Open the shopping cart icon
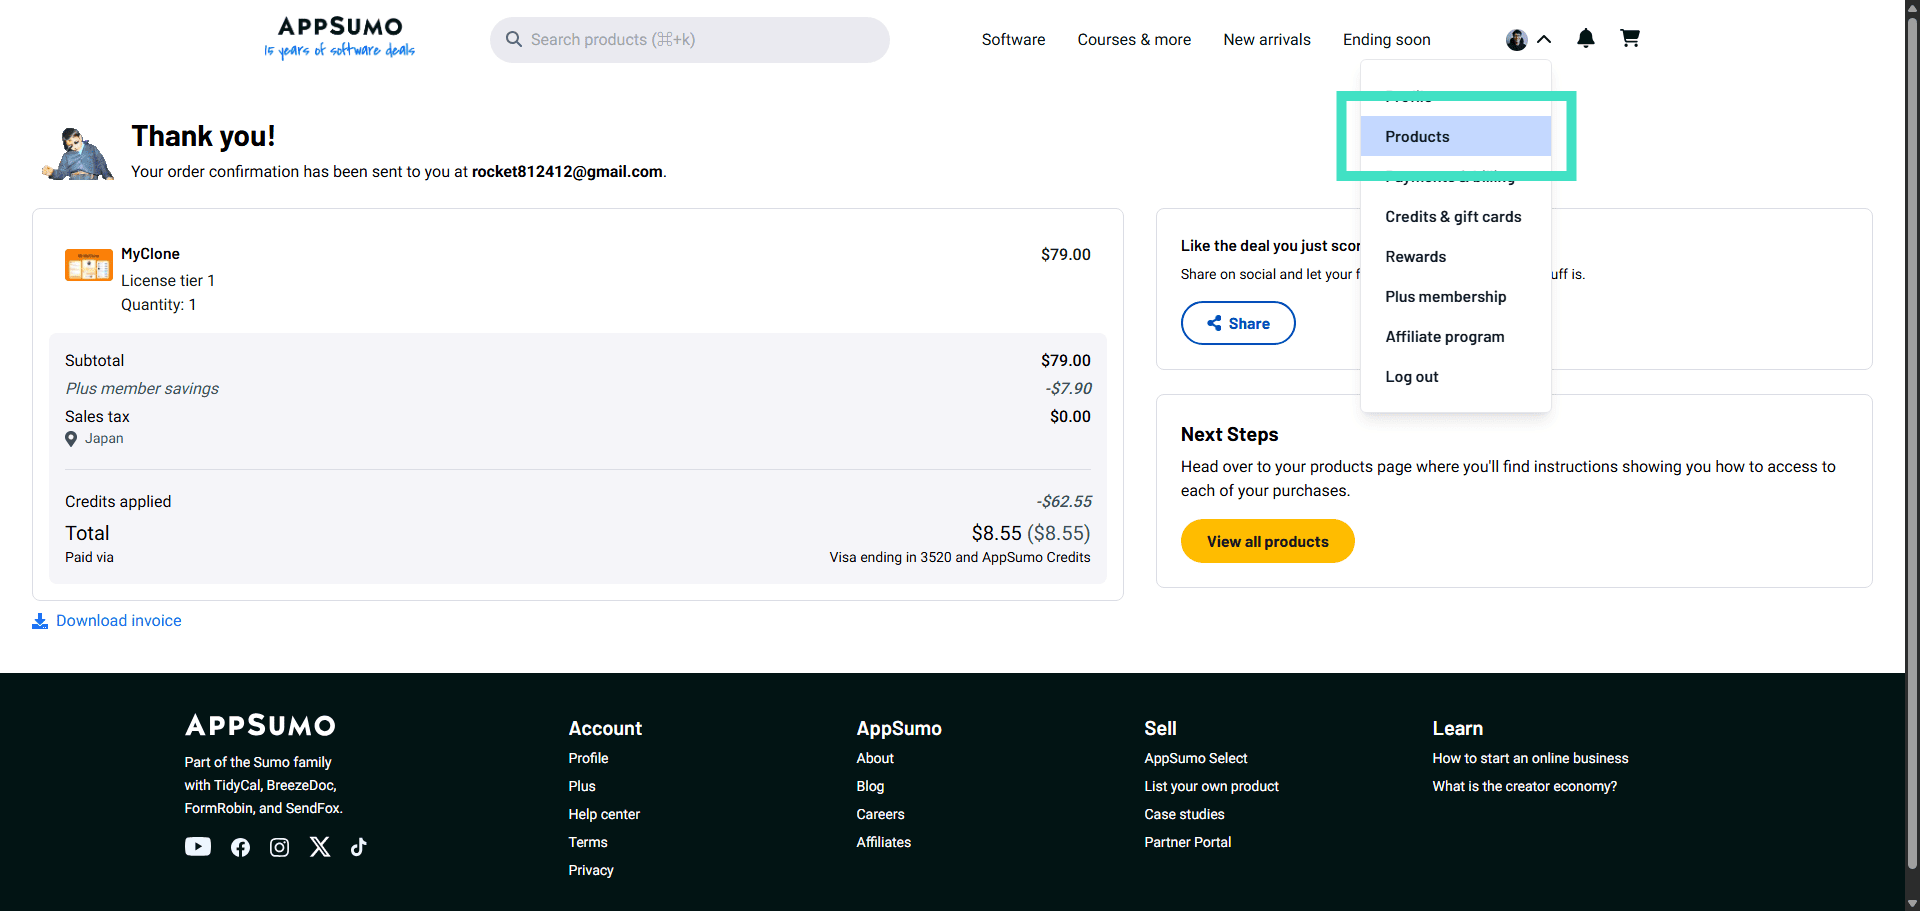Viewport: 1920px width, 911px height. point(1630,39)
